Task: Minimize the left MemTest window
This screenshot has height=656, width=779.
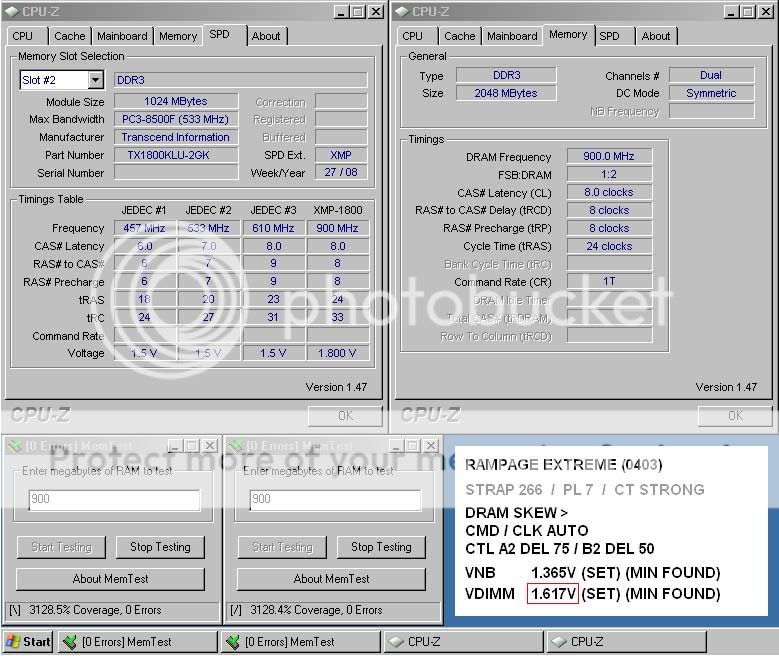Action: click(174, 446)
